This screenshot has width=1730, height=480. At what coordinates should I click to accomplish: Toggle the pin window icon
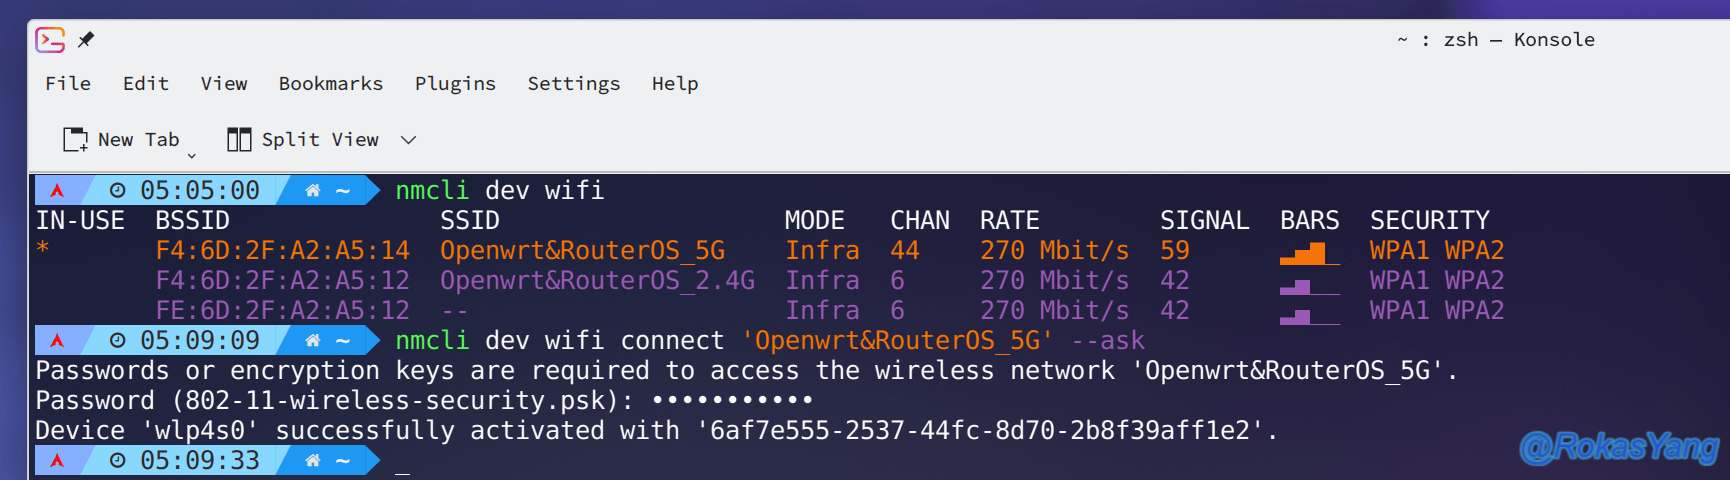pyautogui.click(x=86, y=40)
